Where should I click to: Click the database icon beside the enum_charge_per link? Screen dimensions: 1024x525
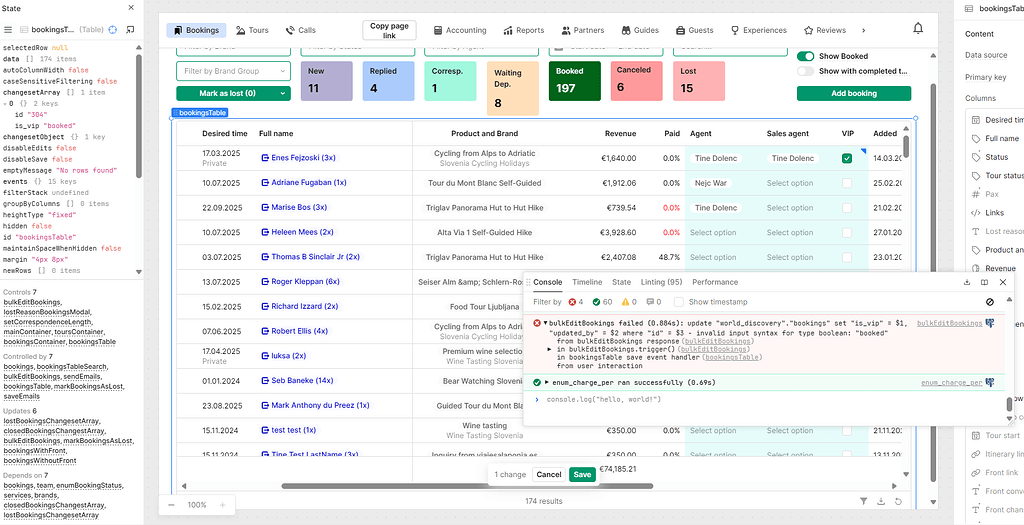pos(990,383)
